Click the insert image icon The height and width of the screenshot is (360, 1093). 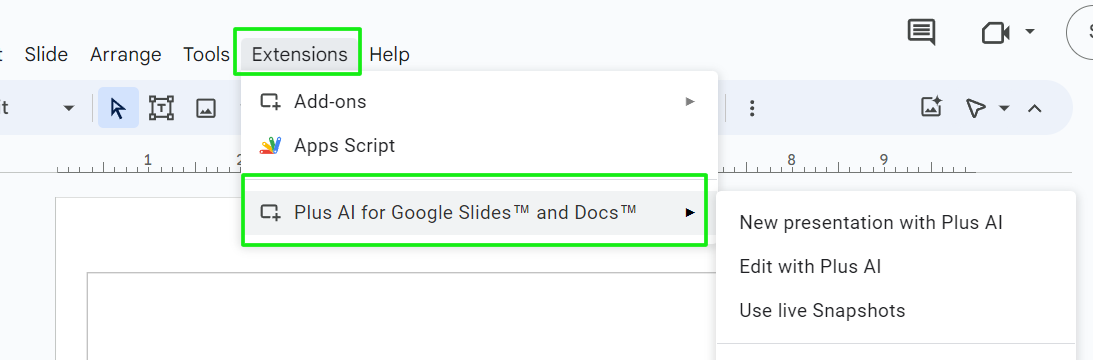[x=206, y=108]
